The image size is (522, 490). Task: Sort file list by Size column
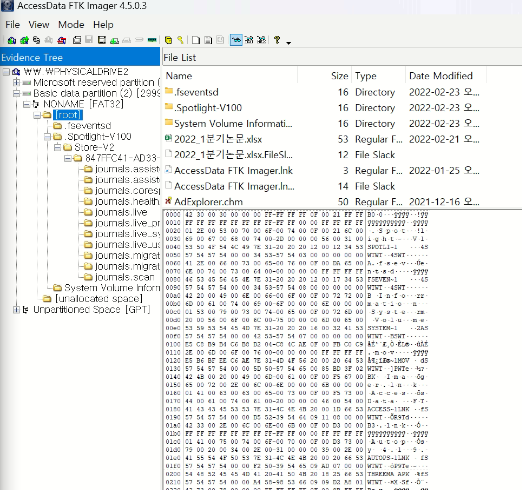pos(324,76)
